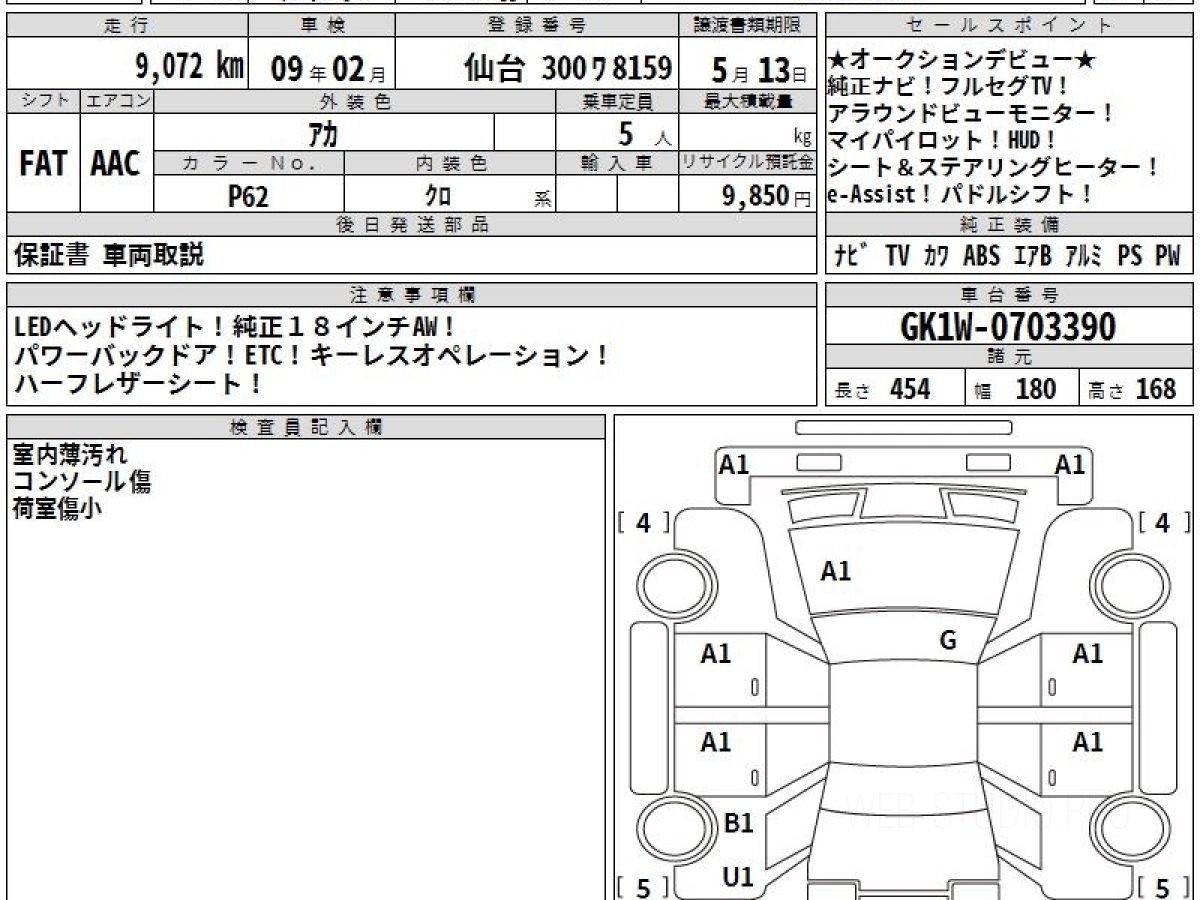Click the width value 180
Viewport: 1200px width, 900px height.
click(1035, 389)
